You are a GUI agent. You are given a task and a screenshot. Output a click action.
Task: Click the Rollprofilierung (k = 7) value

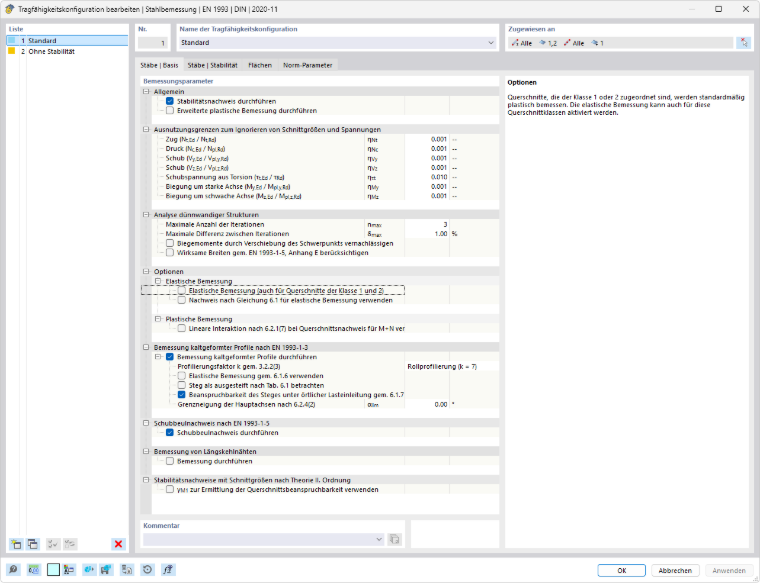click(452, 366)
